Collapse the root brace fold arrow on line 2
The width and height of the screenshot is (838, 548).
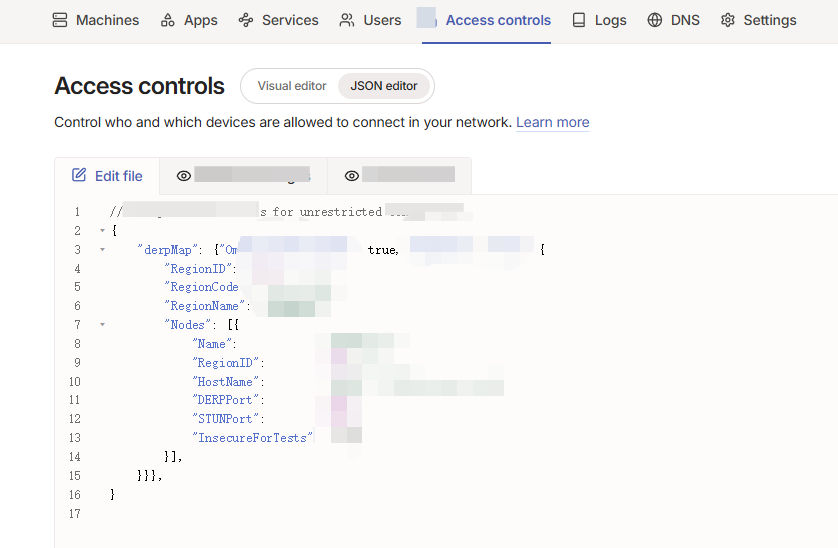click(x=102, y=231)
